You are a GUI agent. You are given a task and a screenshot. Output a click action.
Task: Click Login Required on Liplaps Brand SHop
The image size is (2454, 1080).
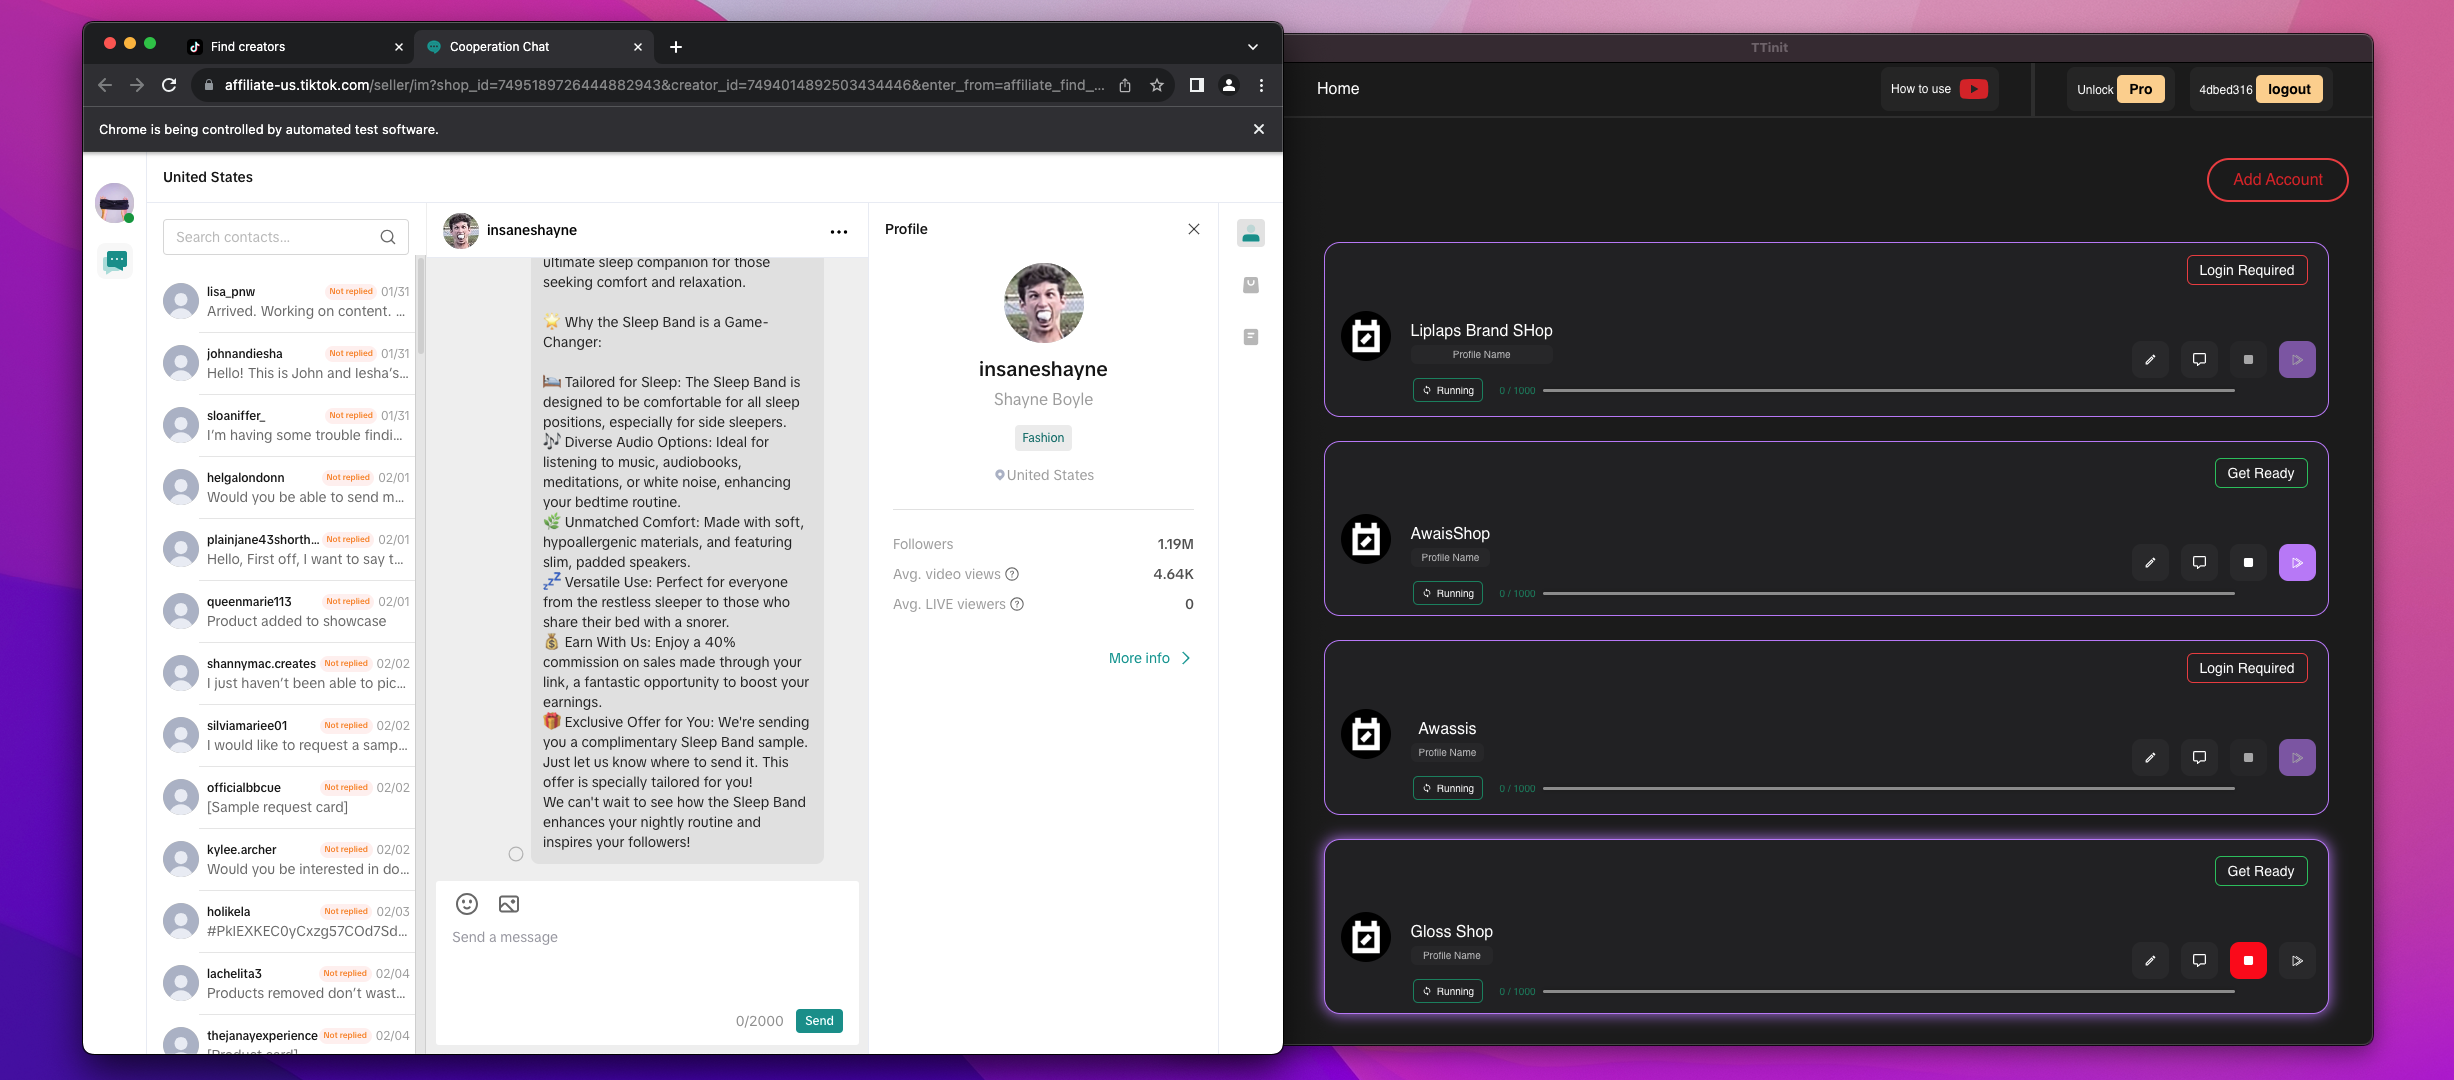click(x=2246, y=270)
